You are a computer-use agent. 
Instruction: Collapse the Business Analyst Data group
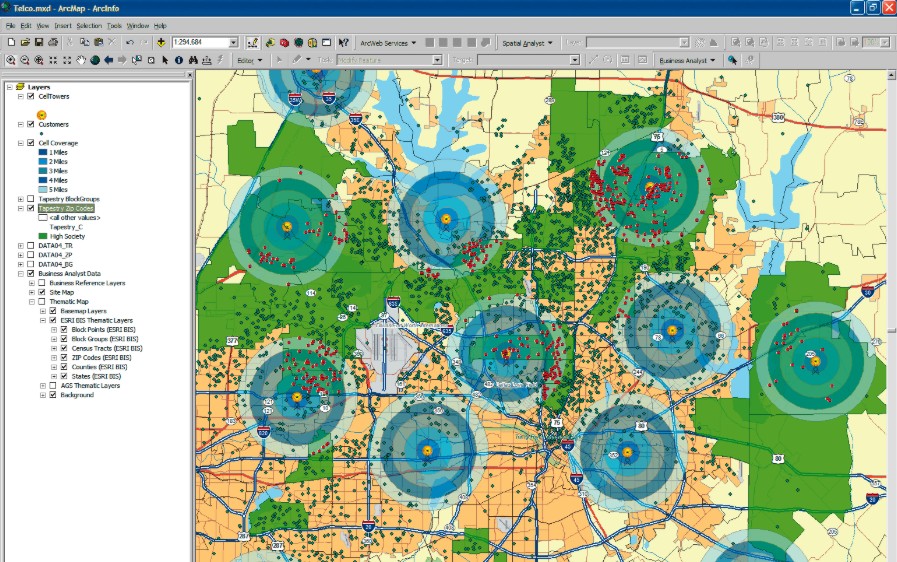coord(20,273)
